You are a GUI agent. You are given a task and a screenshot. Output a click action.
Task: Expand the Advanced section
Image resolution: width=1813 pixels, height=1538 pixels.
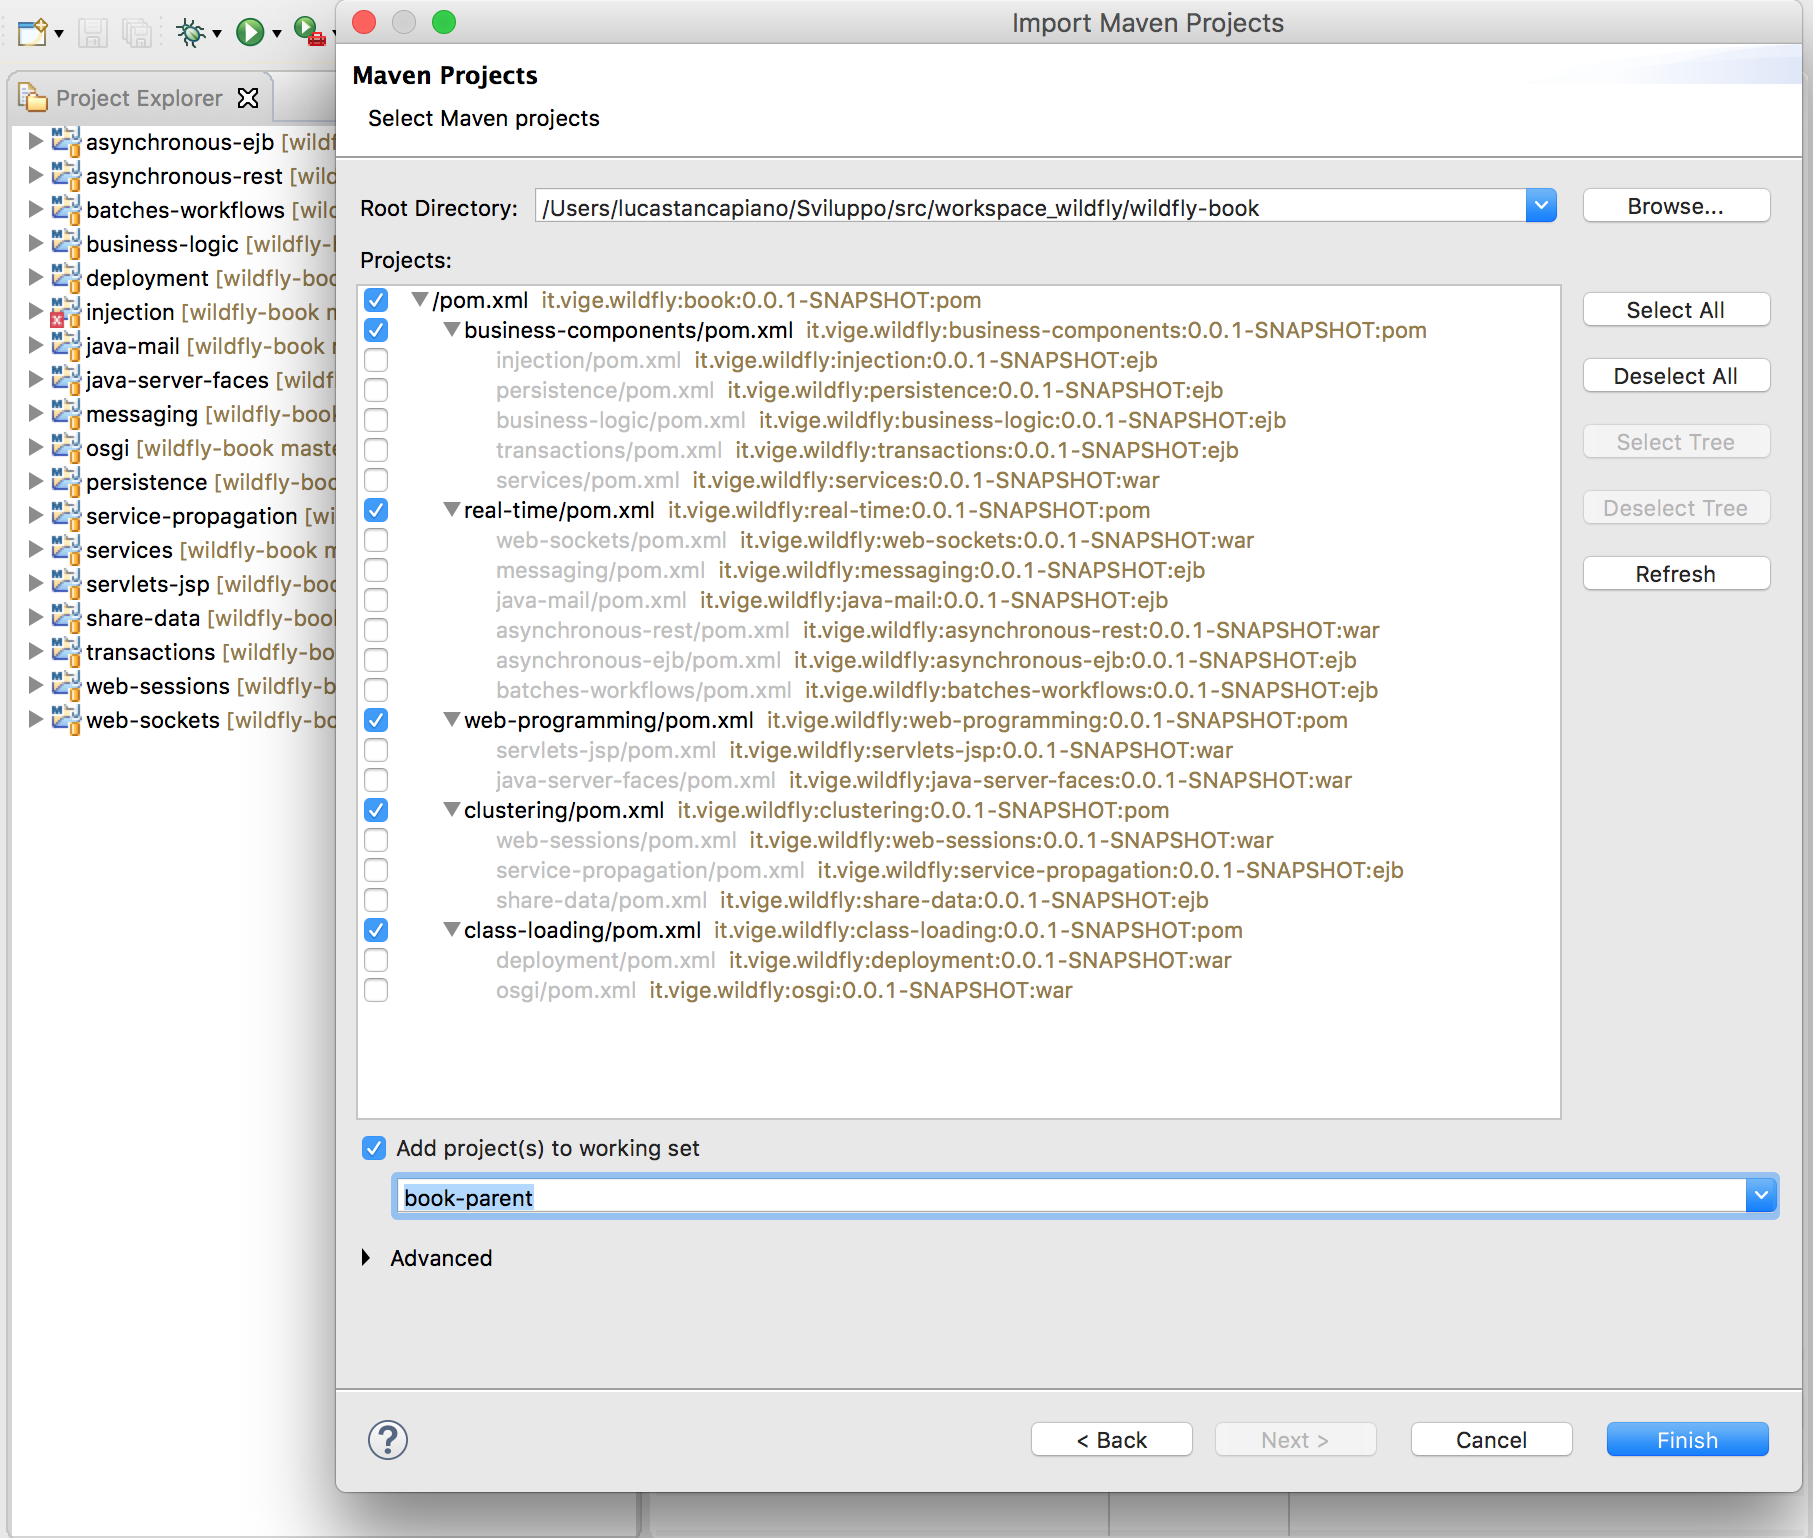pos(366,1258)
